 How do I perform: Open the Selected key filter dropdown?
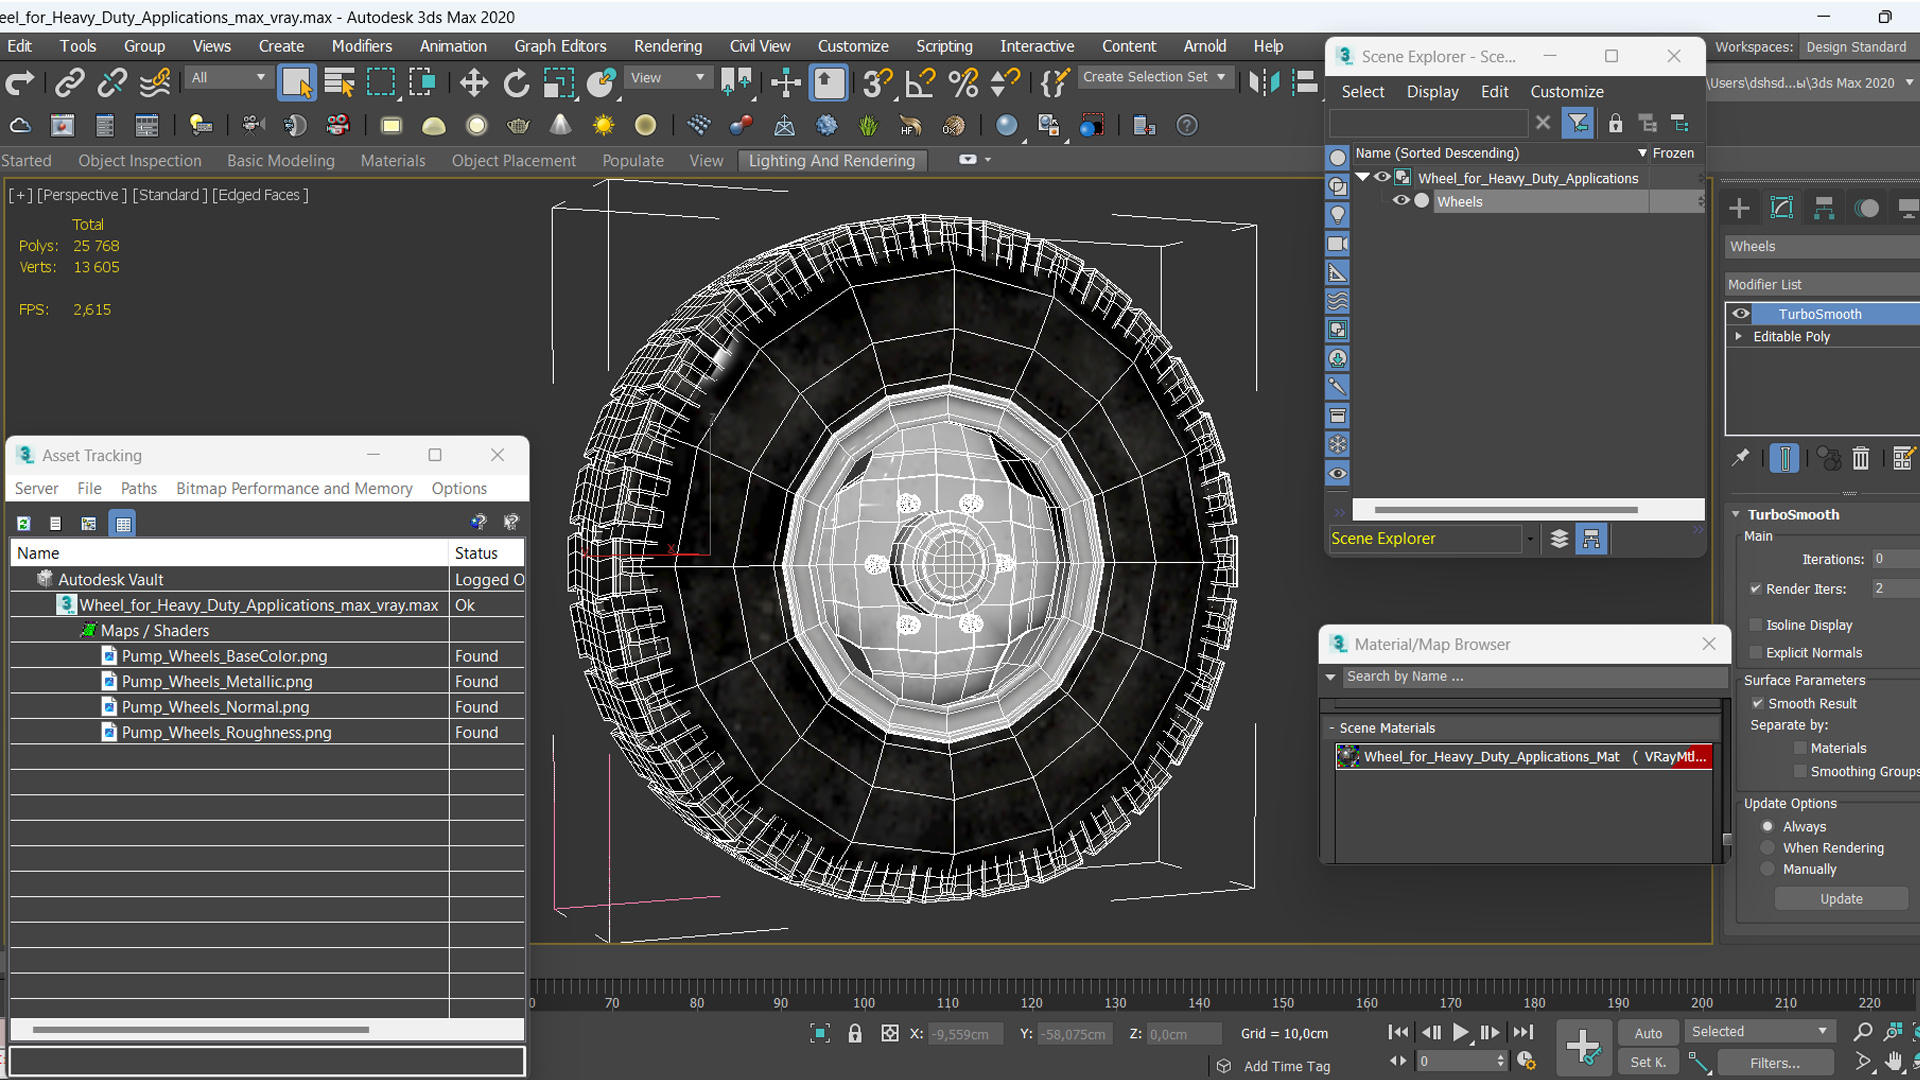point(1759,1032)
